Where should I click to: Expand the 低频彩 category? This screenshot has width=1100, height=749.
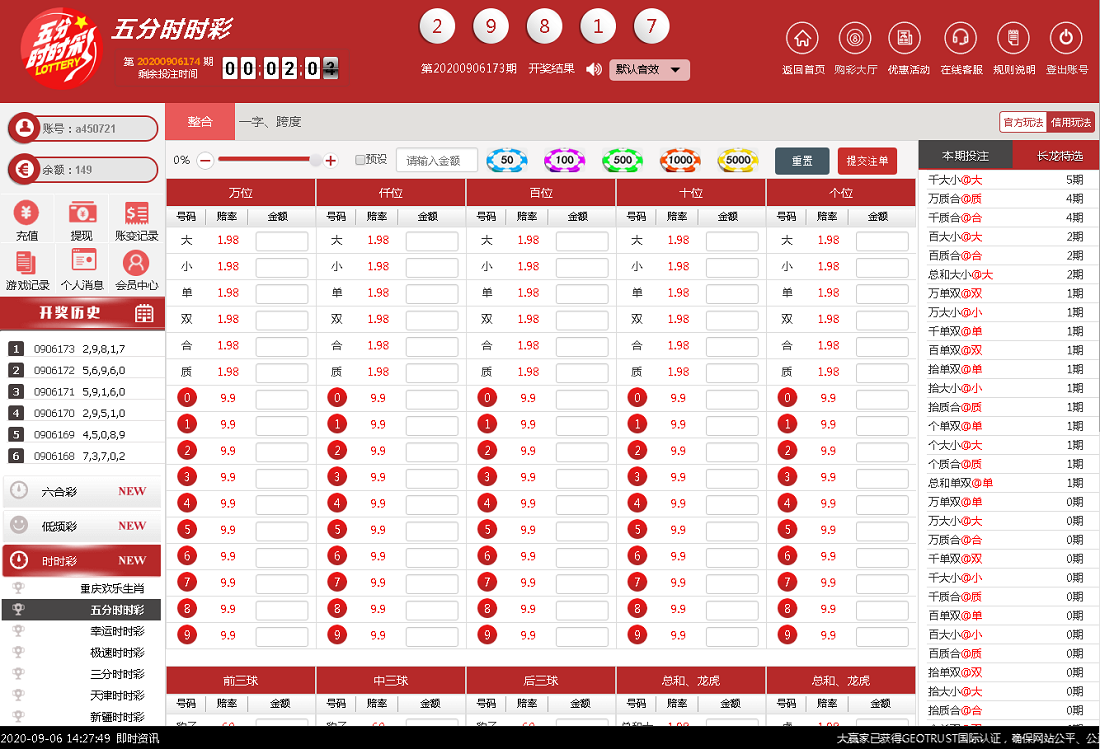tap(81, 525)
